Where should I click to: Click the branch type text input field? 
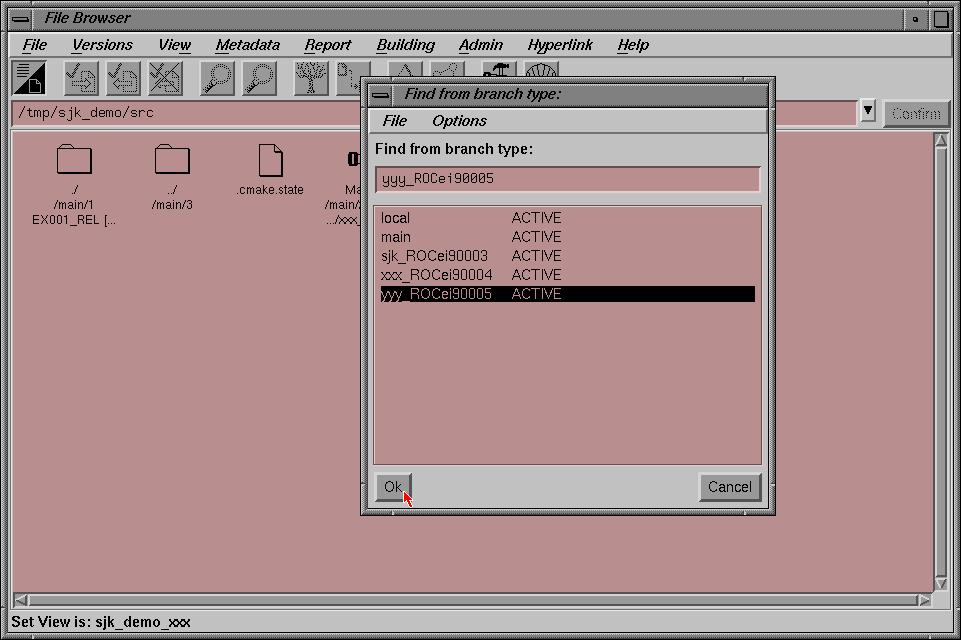coord(567,179)
